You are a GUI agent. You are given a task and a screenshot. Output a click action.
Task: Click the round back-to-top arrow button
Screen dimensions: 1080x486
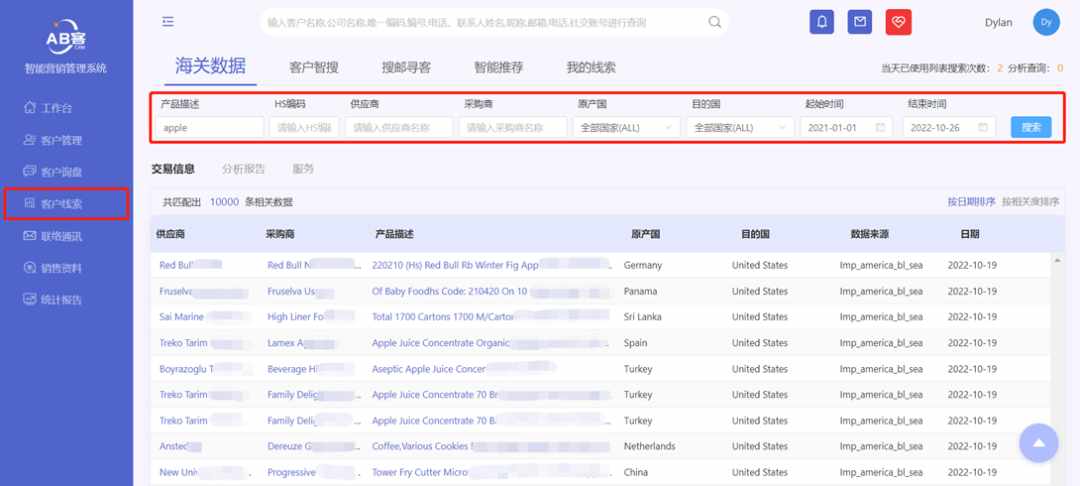click(x=1039, y=443)
